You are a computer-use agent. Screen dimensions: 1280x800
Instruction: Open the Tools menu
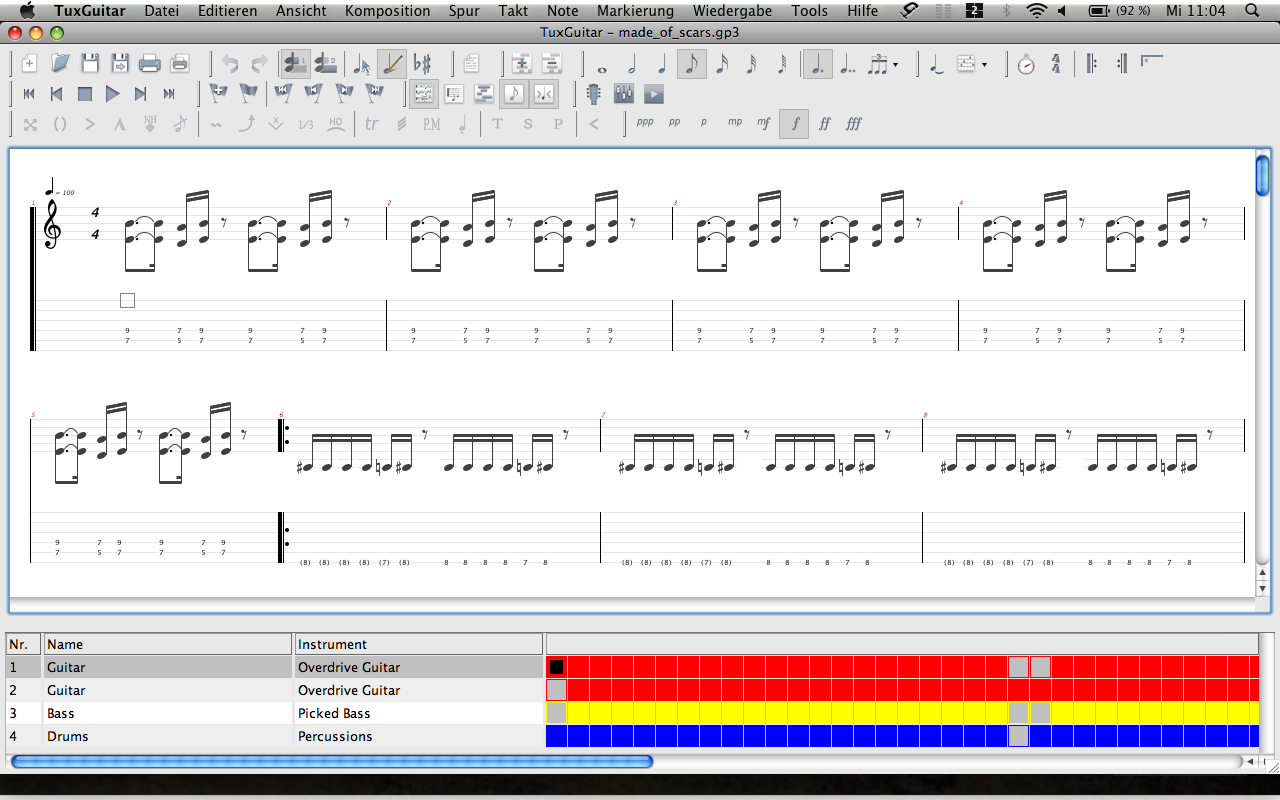[x=809, y=11]
